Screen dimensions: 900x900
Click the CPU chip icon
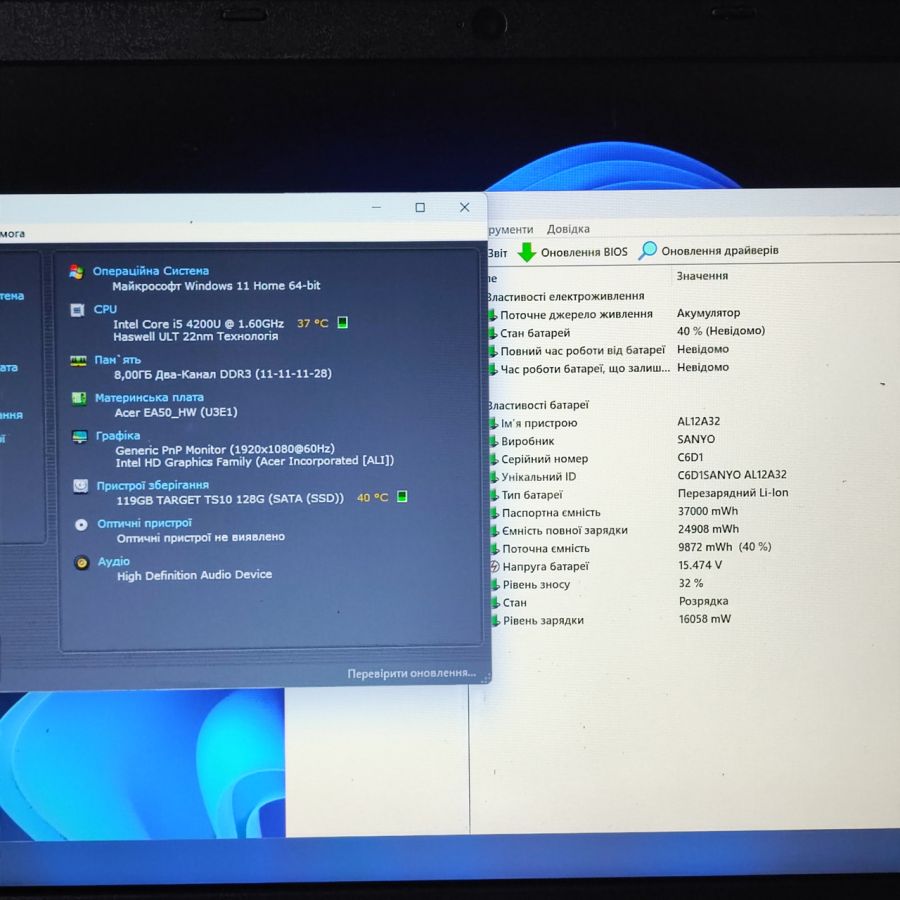(x=77, y=310)
